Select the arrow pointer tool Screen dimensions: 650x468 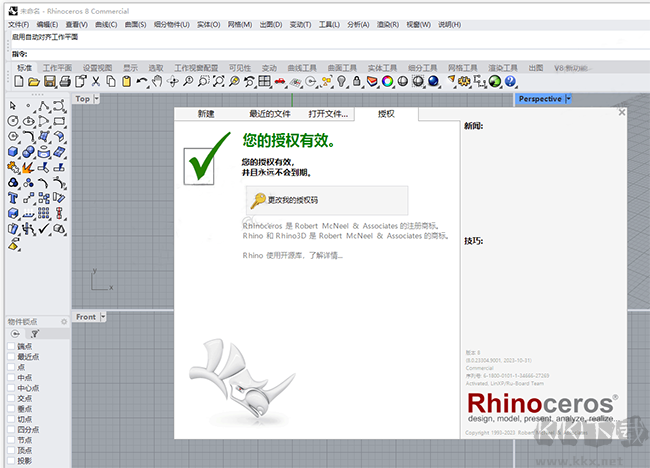(x=12, y=106)
